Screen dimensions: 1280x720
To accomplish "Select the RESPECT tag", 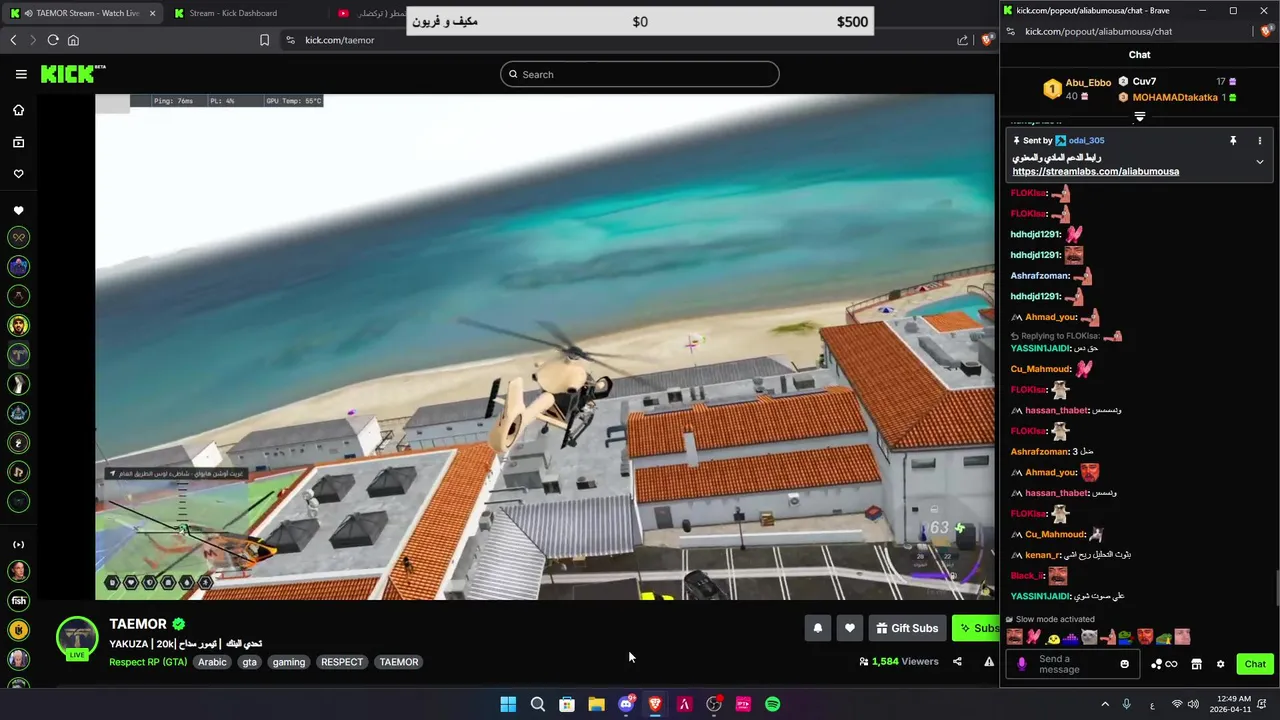I will click(342, 662).
